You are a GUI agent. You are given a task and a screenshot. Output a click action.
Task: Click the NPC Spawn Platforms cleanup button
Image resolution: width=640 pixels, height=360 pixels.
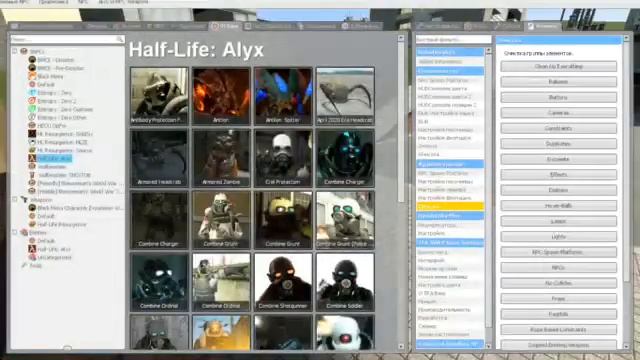point(558,252)
